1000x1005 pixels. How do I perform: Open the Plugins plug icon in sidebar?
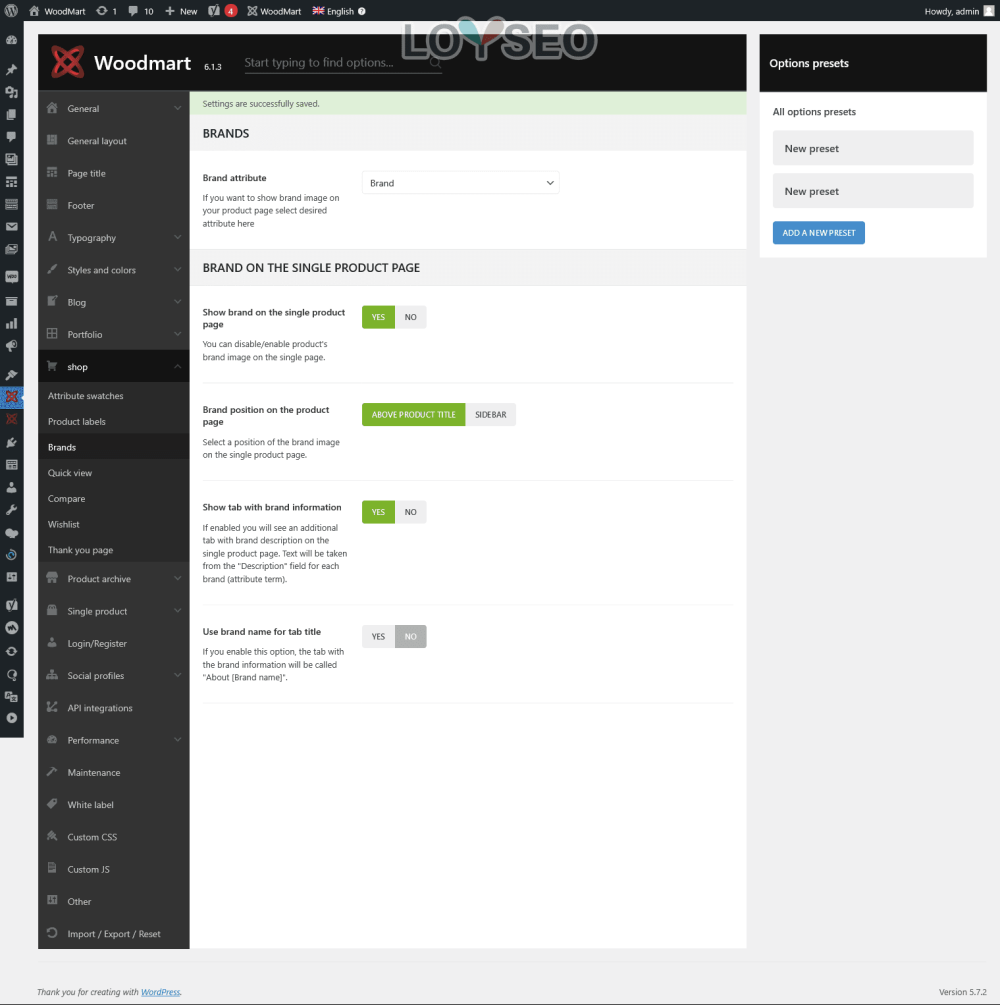click(12, 442)
